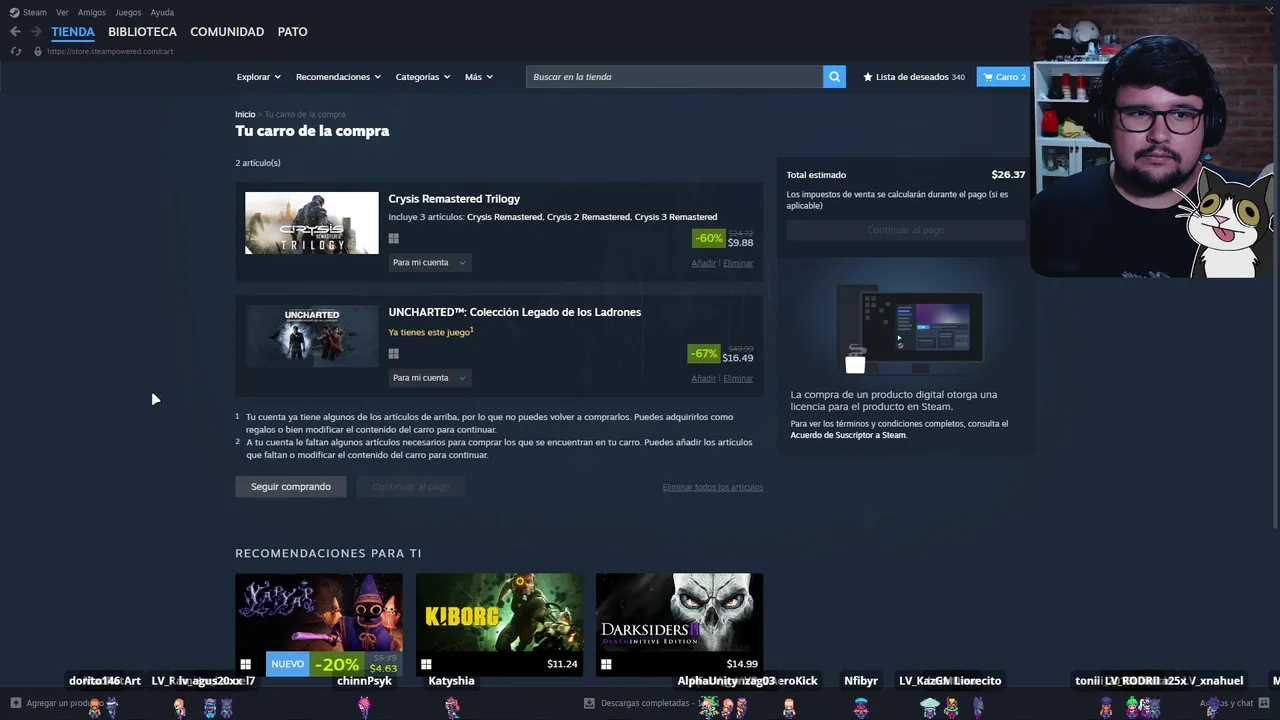Open the Carro 2 button
Viewport: 1280px width, 720px height.
pos(1003,77)
